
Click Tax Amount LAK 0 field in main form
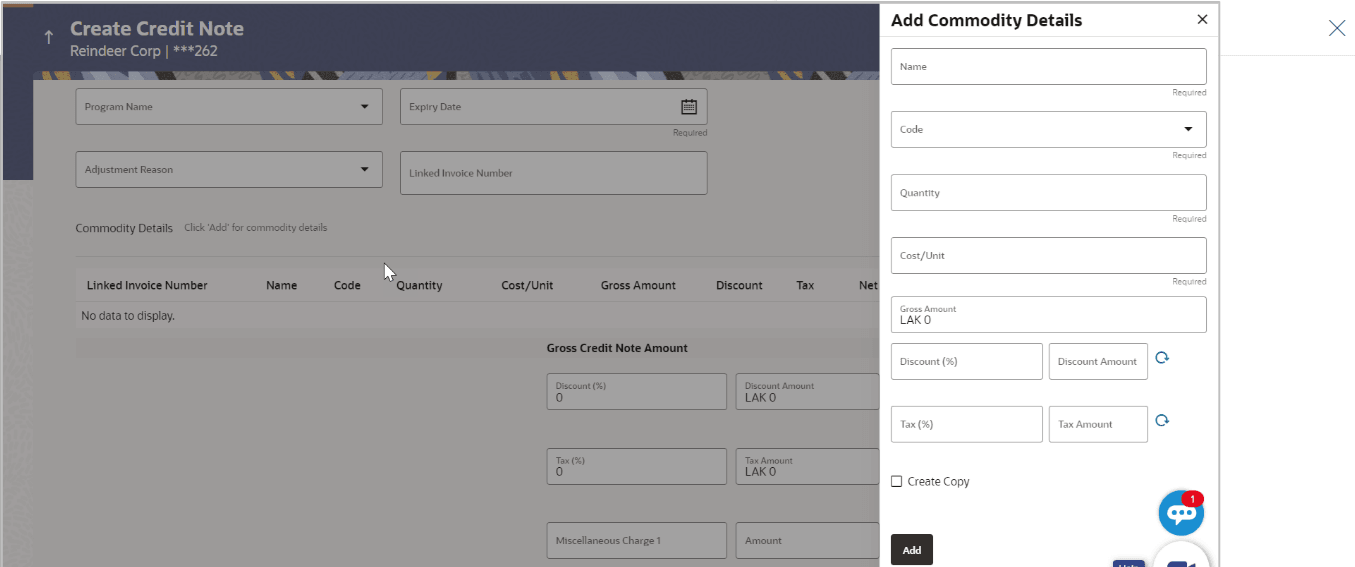(808, 466)
